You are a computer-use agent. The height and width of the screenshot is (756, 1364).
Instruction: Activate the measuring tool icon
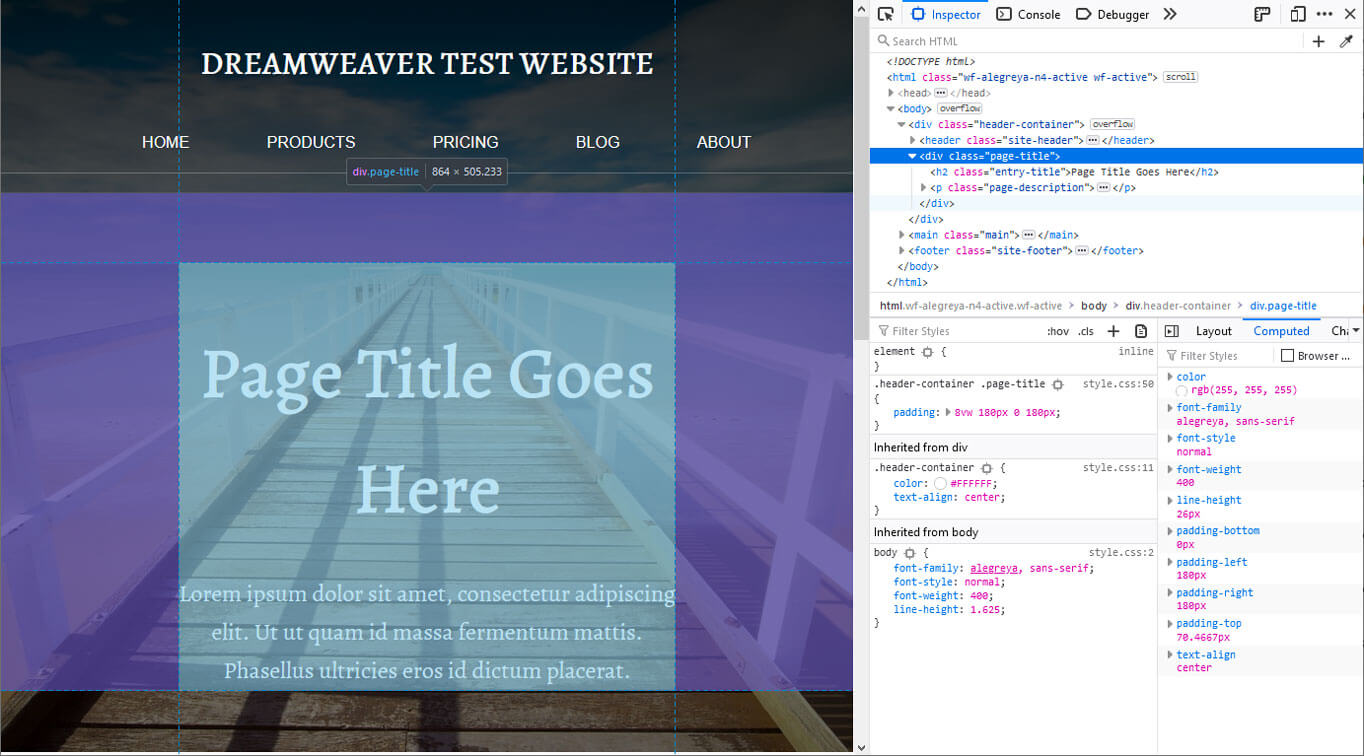tap(1262, 13)
